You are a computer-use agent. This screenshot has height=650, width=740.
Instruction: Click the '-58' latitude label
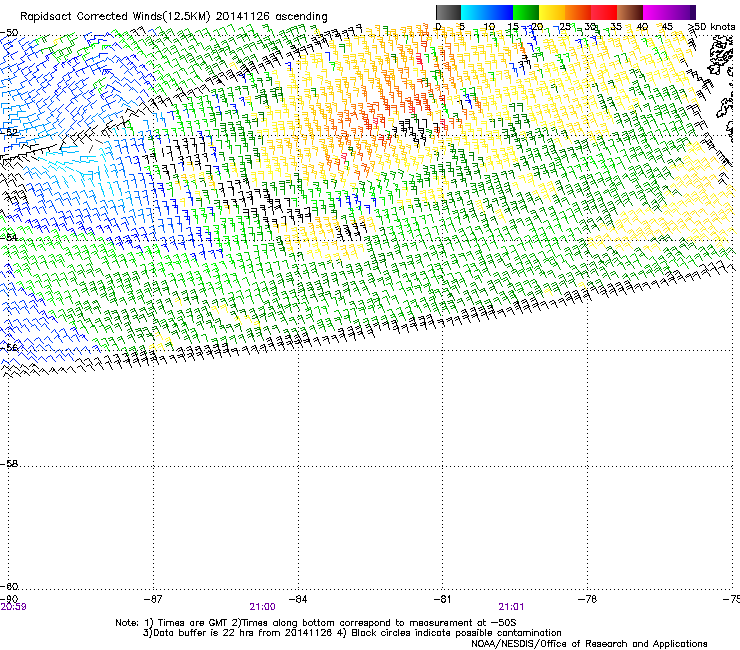click(x=9, y=464)
